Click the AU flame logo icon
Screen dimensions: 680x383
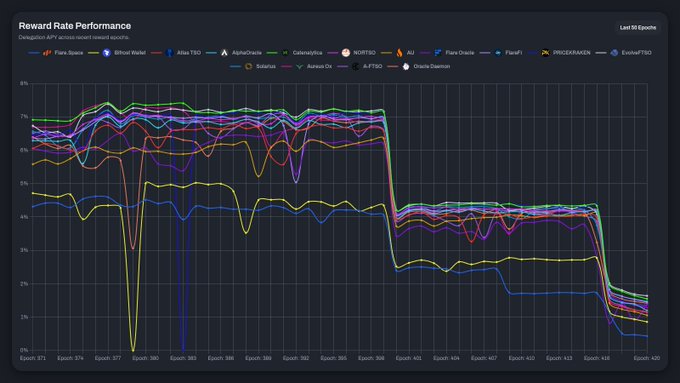pyautogui.click(x=399, y=52)
